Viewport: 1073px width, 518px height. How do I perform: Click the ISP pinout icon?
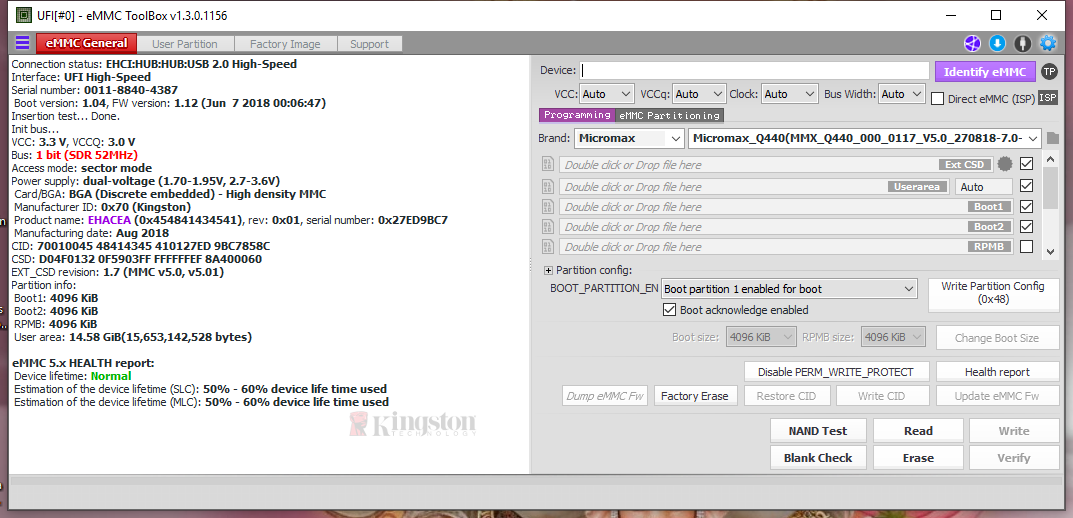coord(1048,98)
